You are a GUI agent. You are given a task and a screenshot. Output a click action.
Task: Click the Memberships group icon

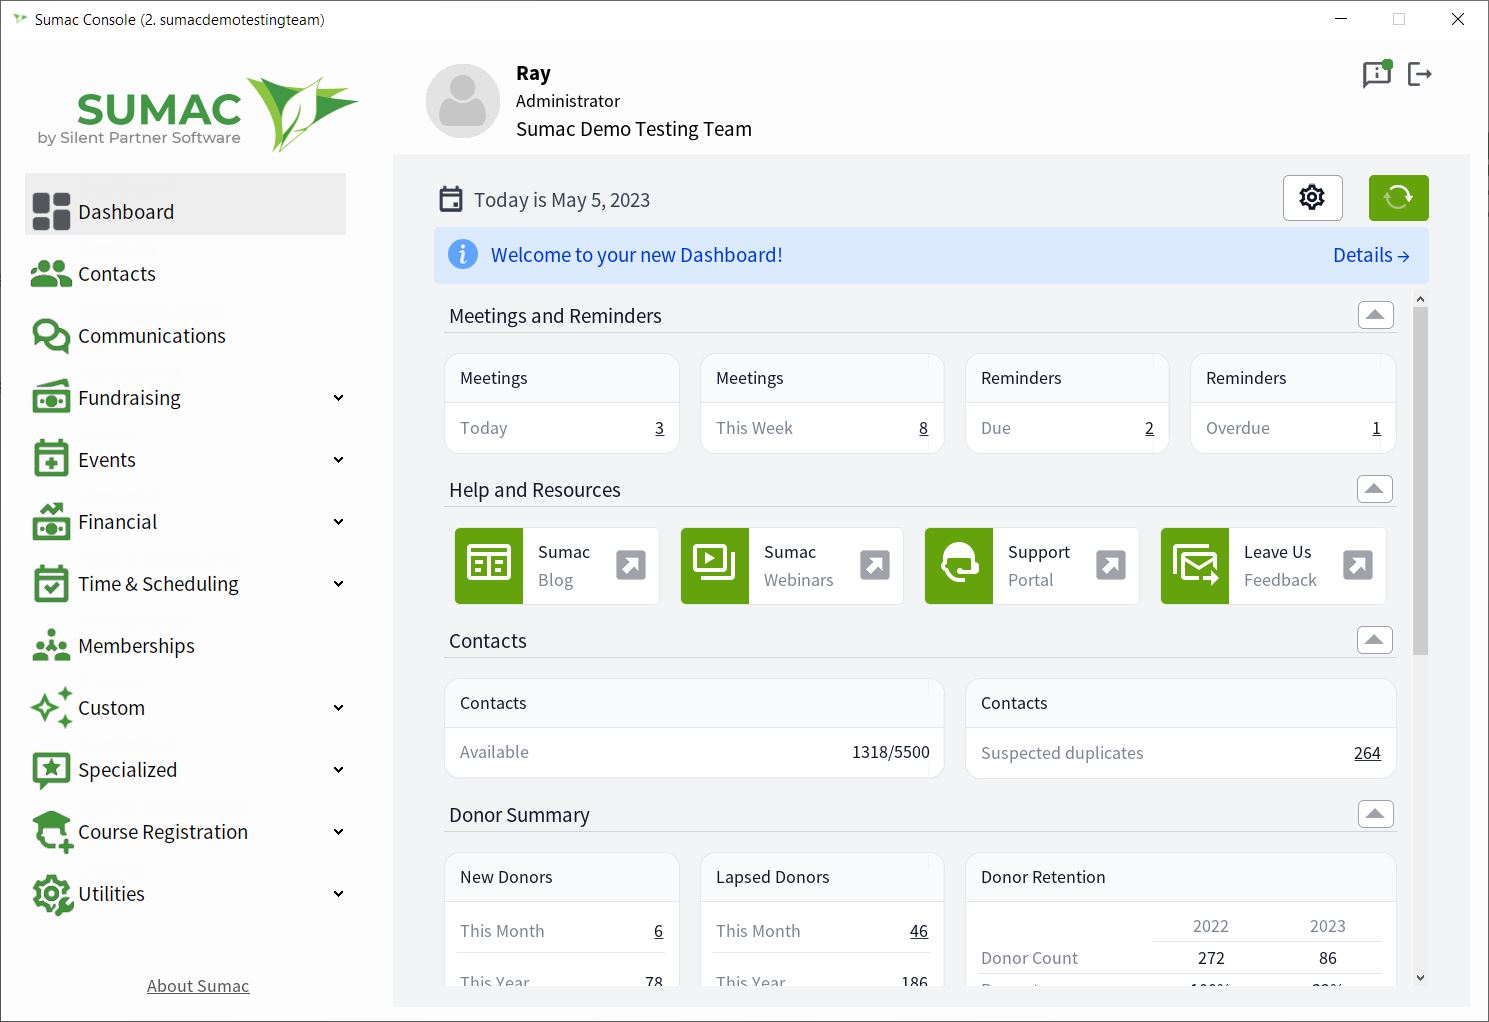[x=51, y=646]
